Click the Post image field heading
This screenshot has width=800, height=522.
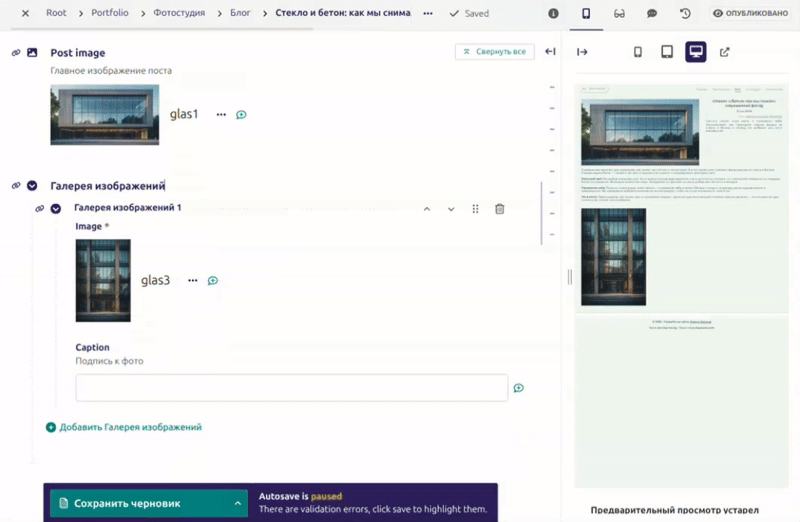tap(78, 53)
